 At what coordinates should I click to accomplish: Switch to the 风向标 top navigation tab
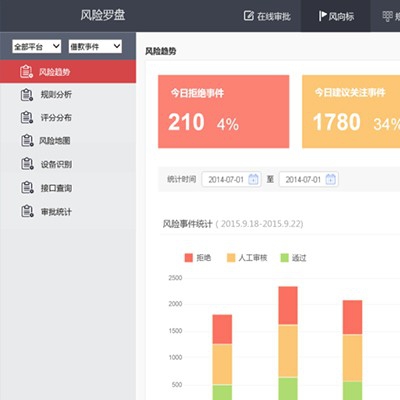(336, 16)
